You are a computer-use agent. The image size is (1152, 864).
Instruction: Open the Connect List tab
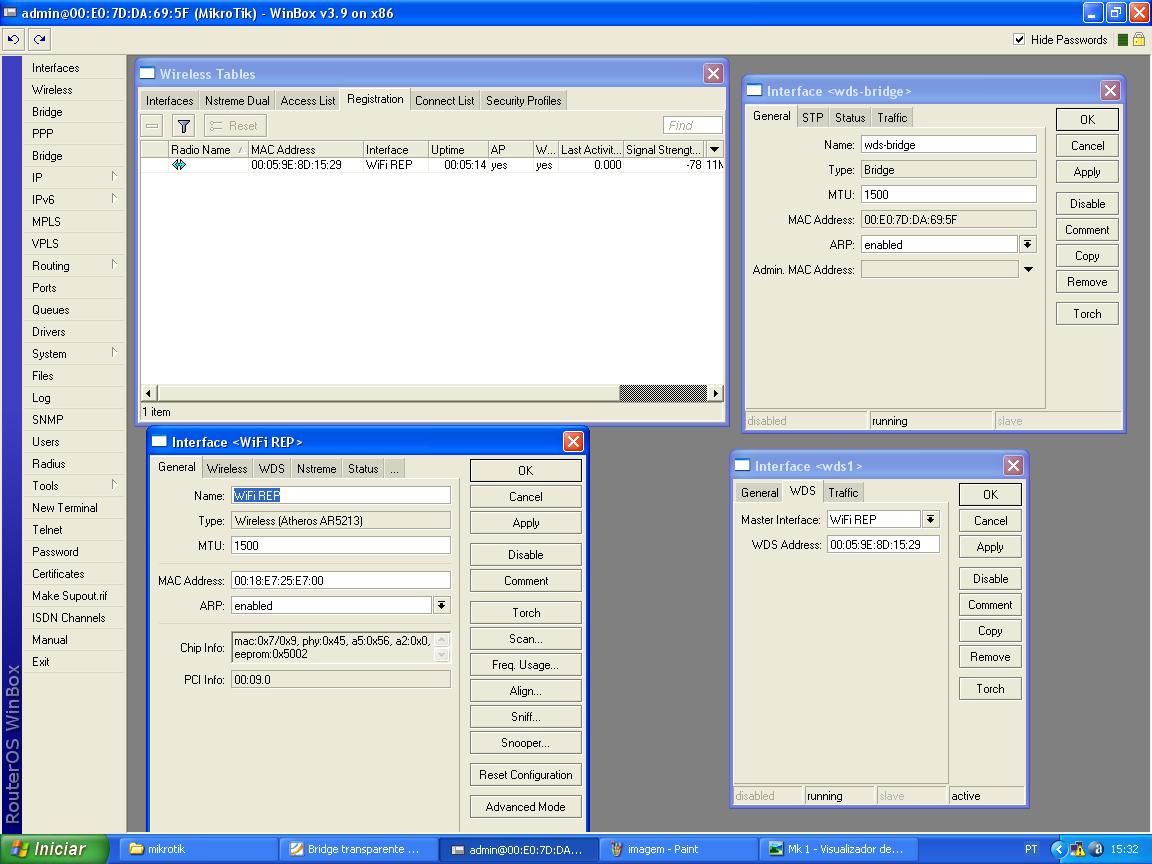444,101
